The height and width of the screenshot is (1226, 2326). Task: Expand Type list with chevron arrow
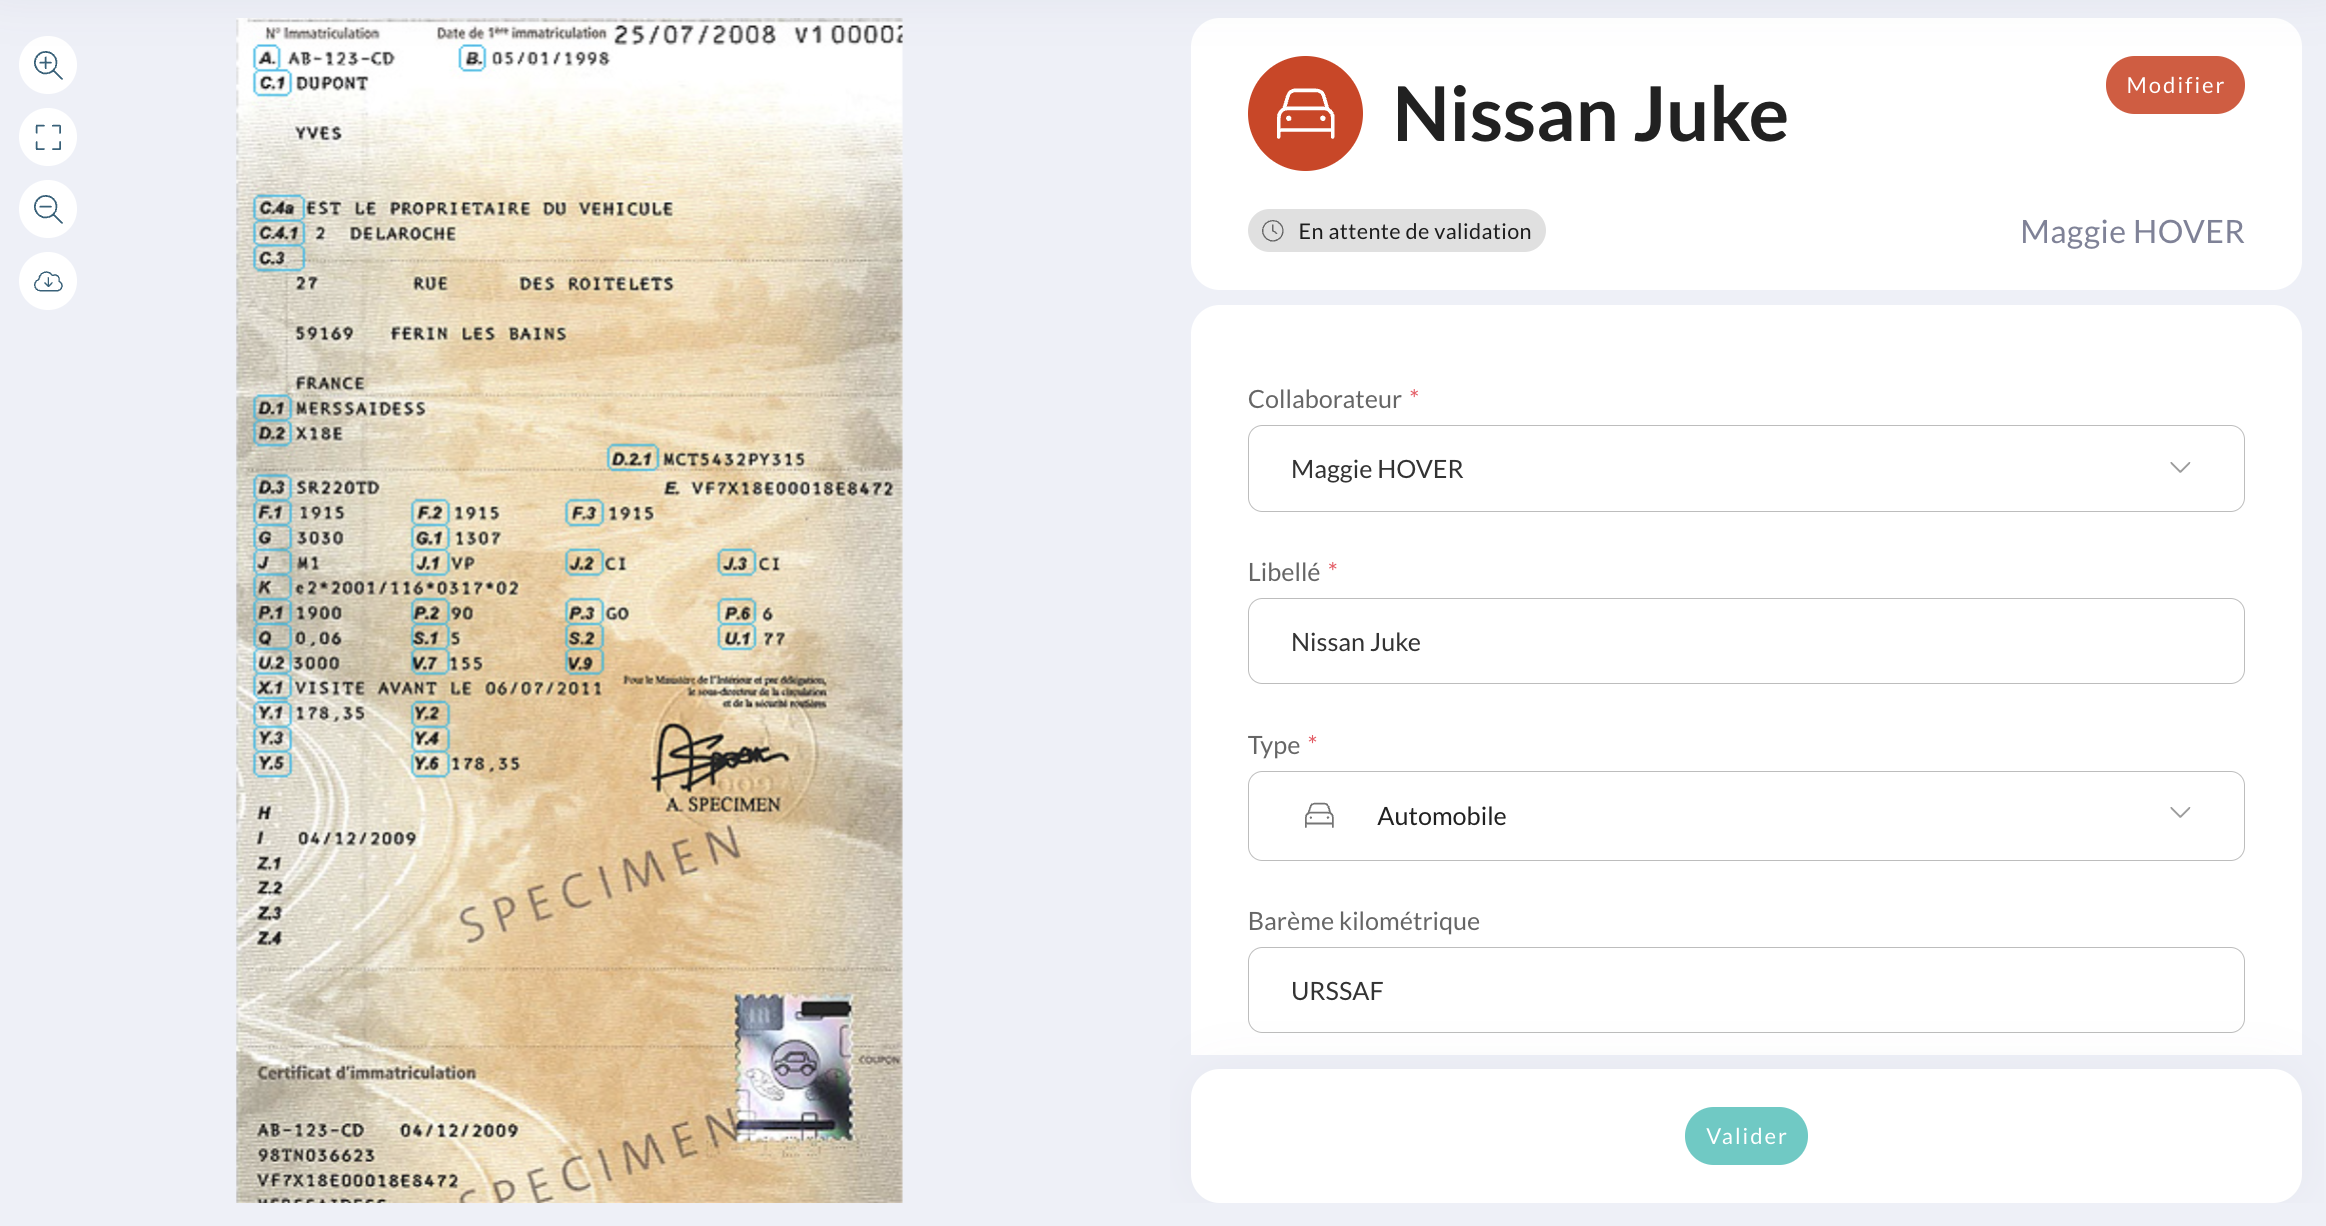2180,813
